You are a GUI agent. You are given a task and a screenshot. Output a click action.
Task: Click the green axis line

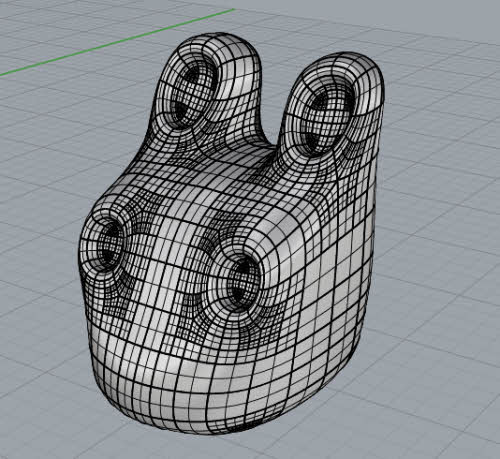click(x=117, y=43)
